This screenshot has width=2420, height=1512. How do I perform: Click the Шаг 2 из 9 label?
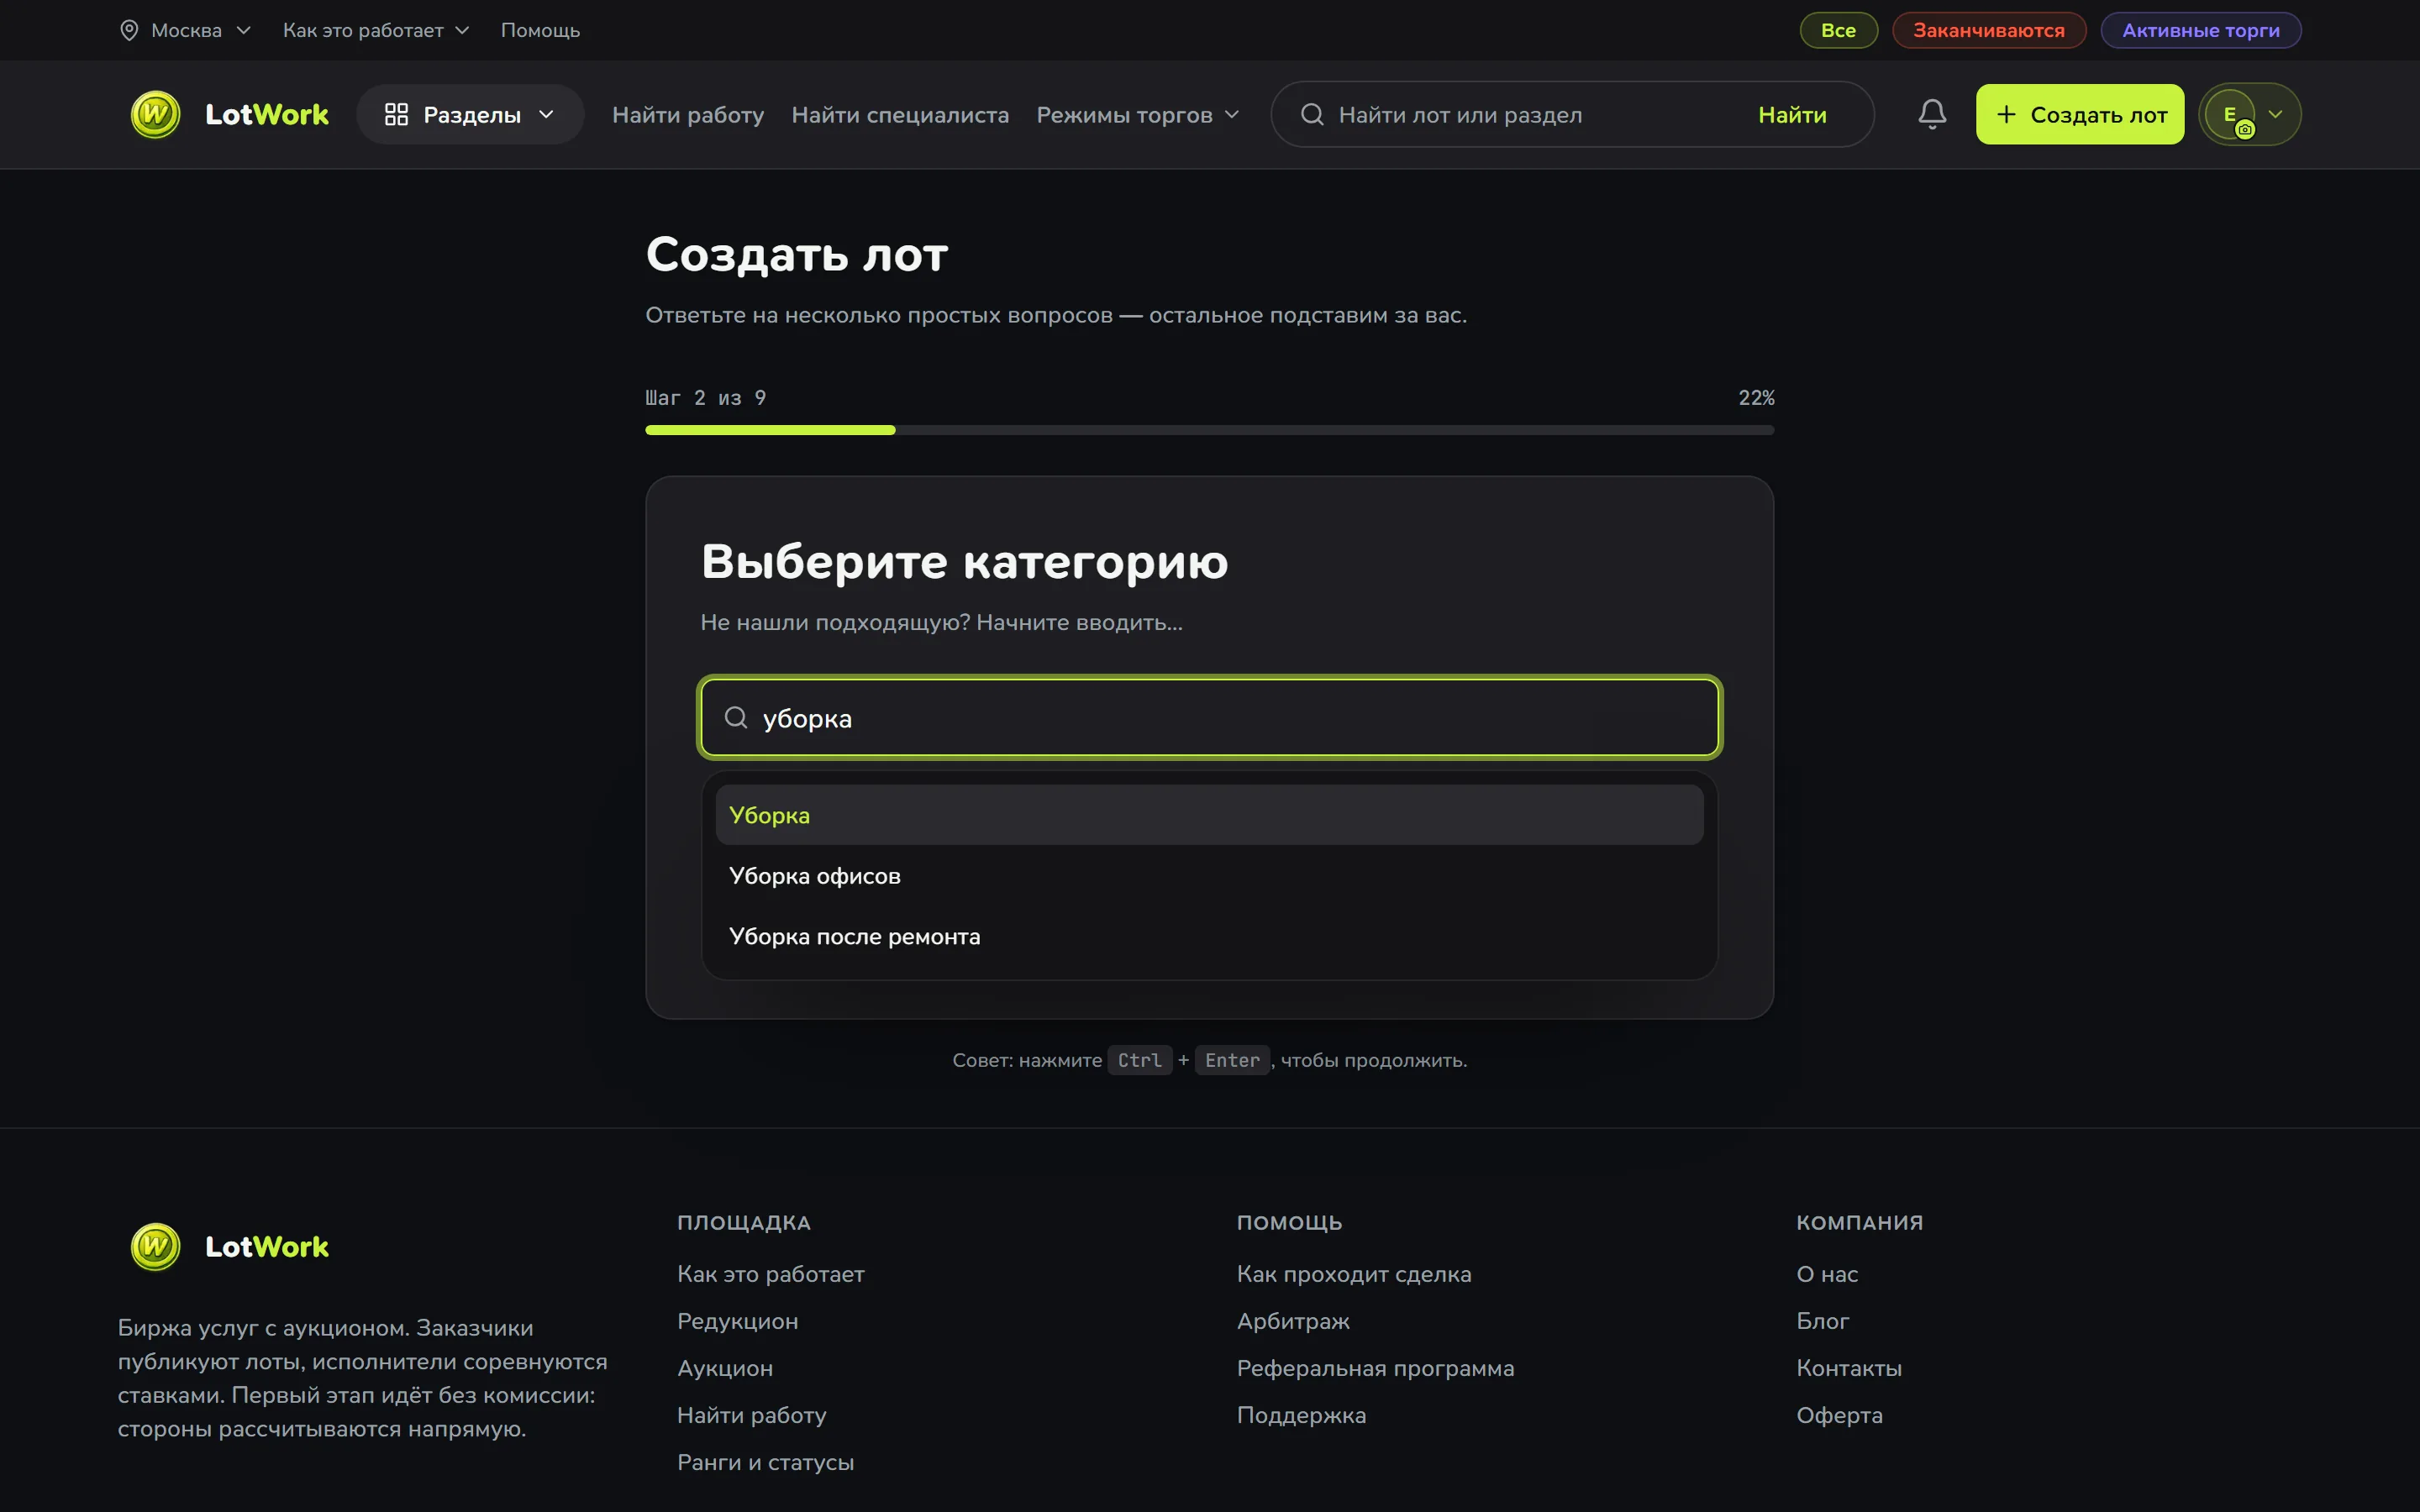[x=705, y=398]
